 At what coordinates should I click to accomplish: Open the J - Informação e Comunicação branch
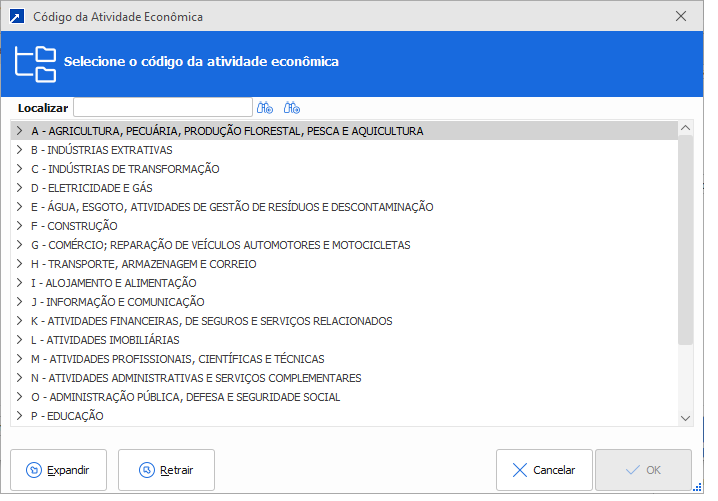tap(19, 302)
